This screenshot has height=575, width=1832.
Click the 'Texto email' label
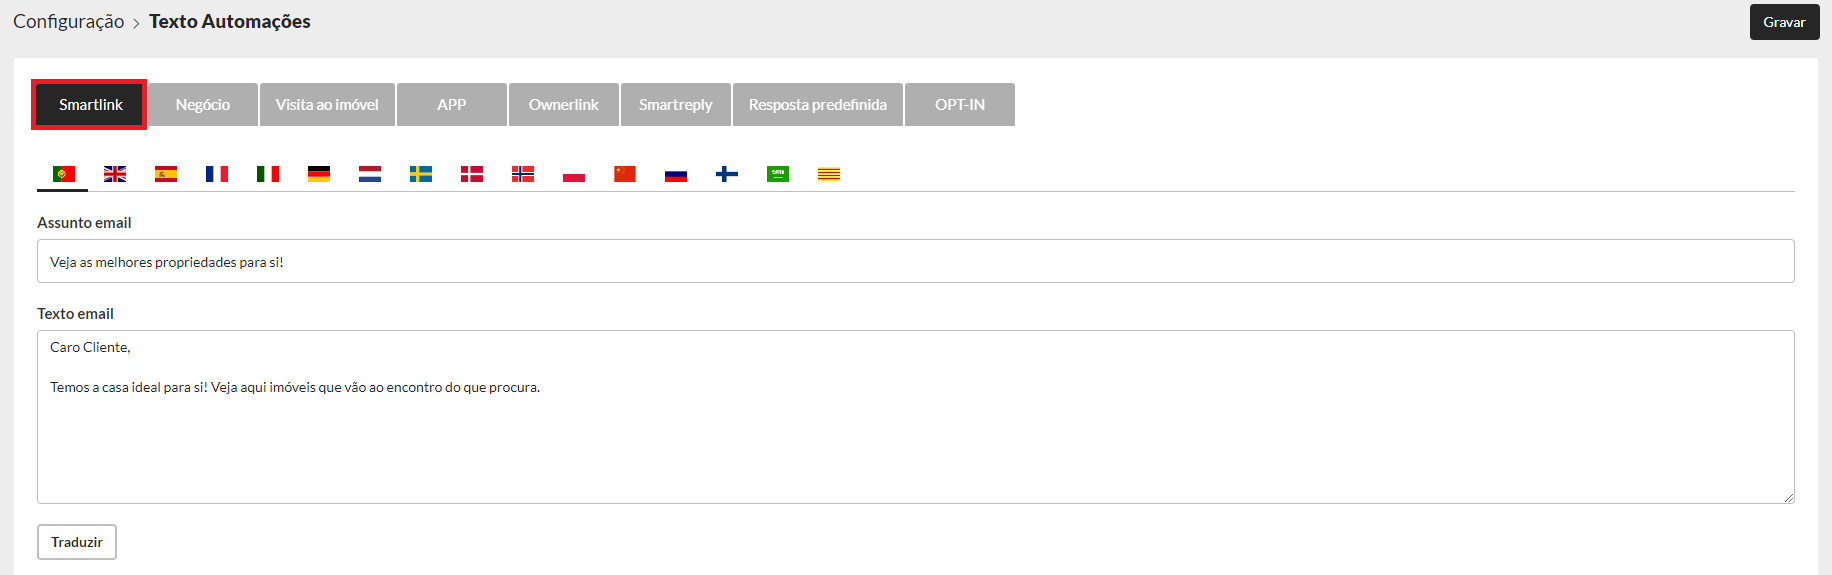75,313
